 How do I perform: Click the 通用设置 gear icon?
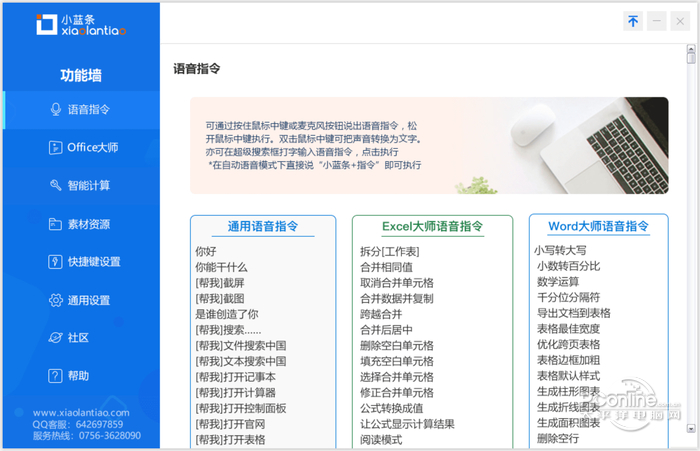[x=56, y=300]
